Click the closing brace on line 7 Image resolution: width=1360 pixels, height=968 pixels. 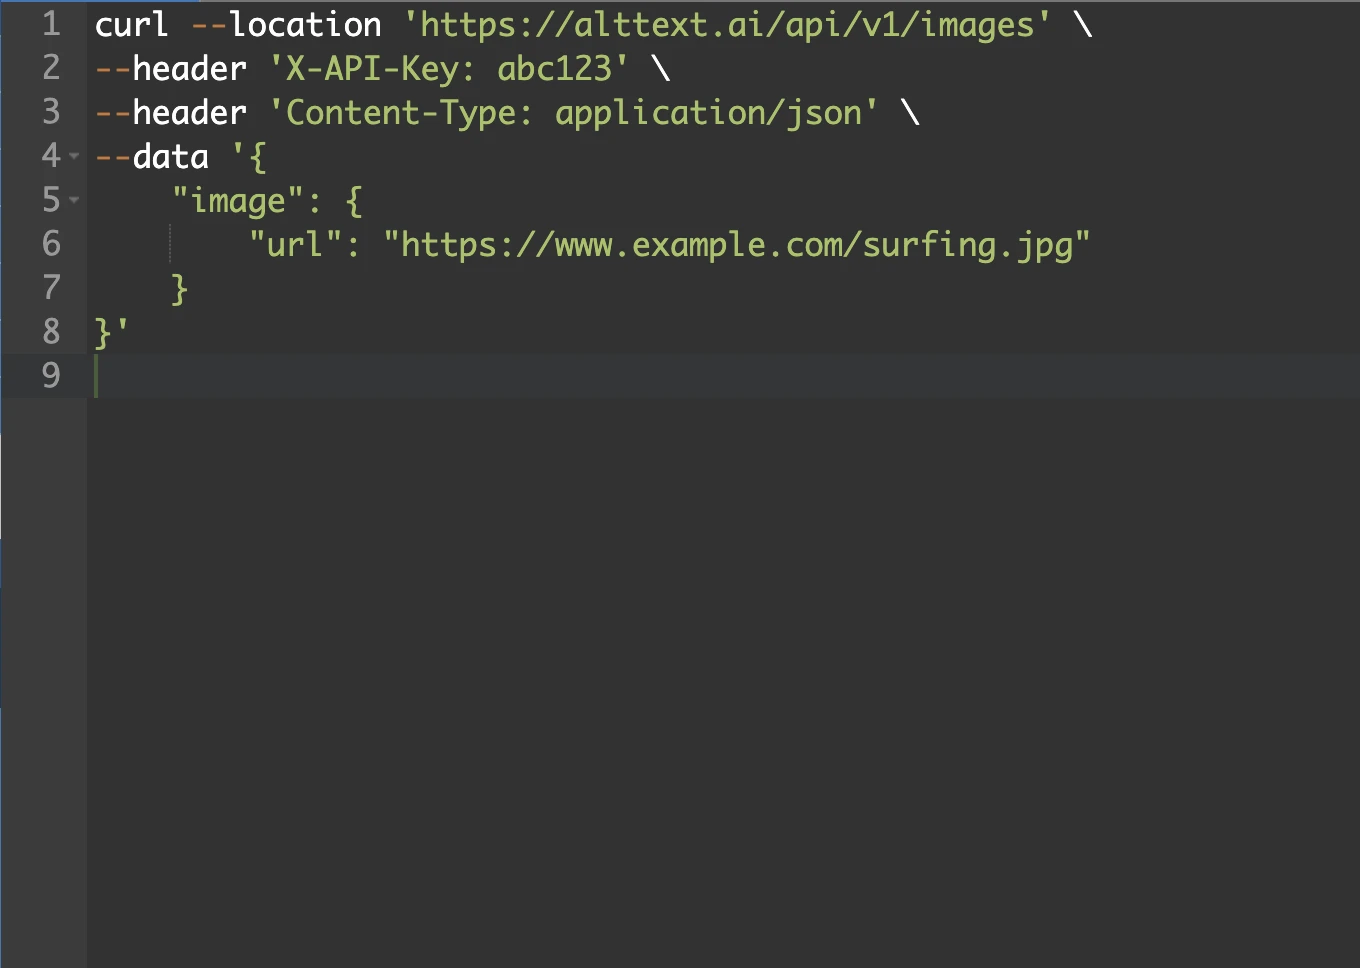180,289
